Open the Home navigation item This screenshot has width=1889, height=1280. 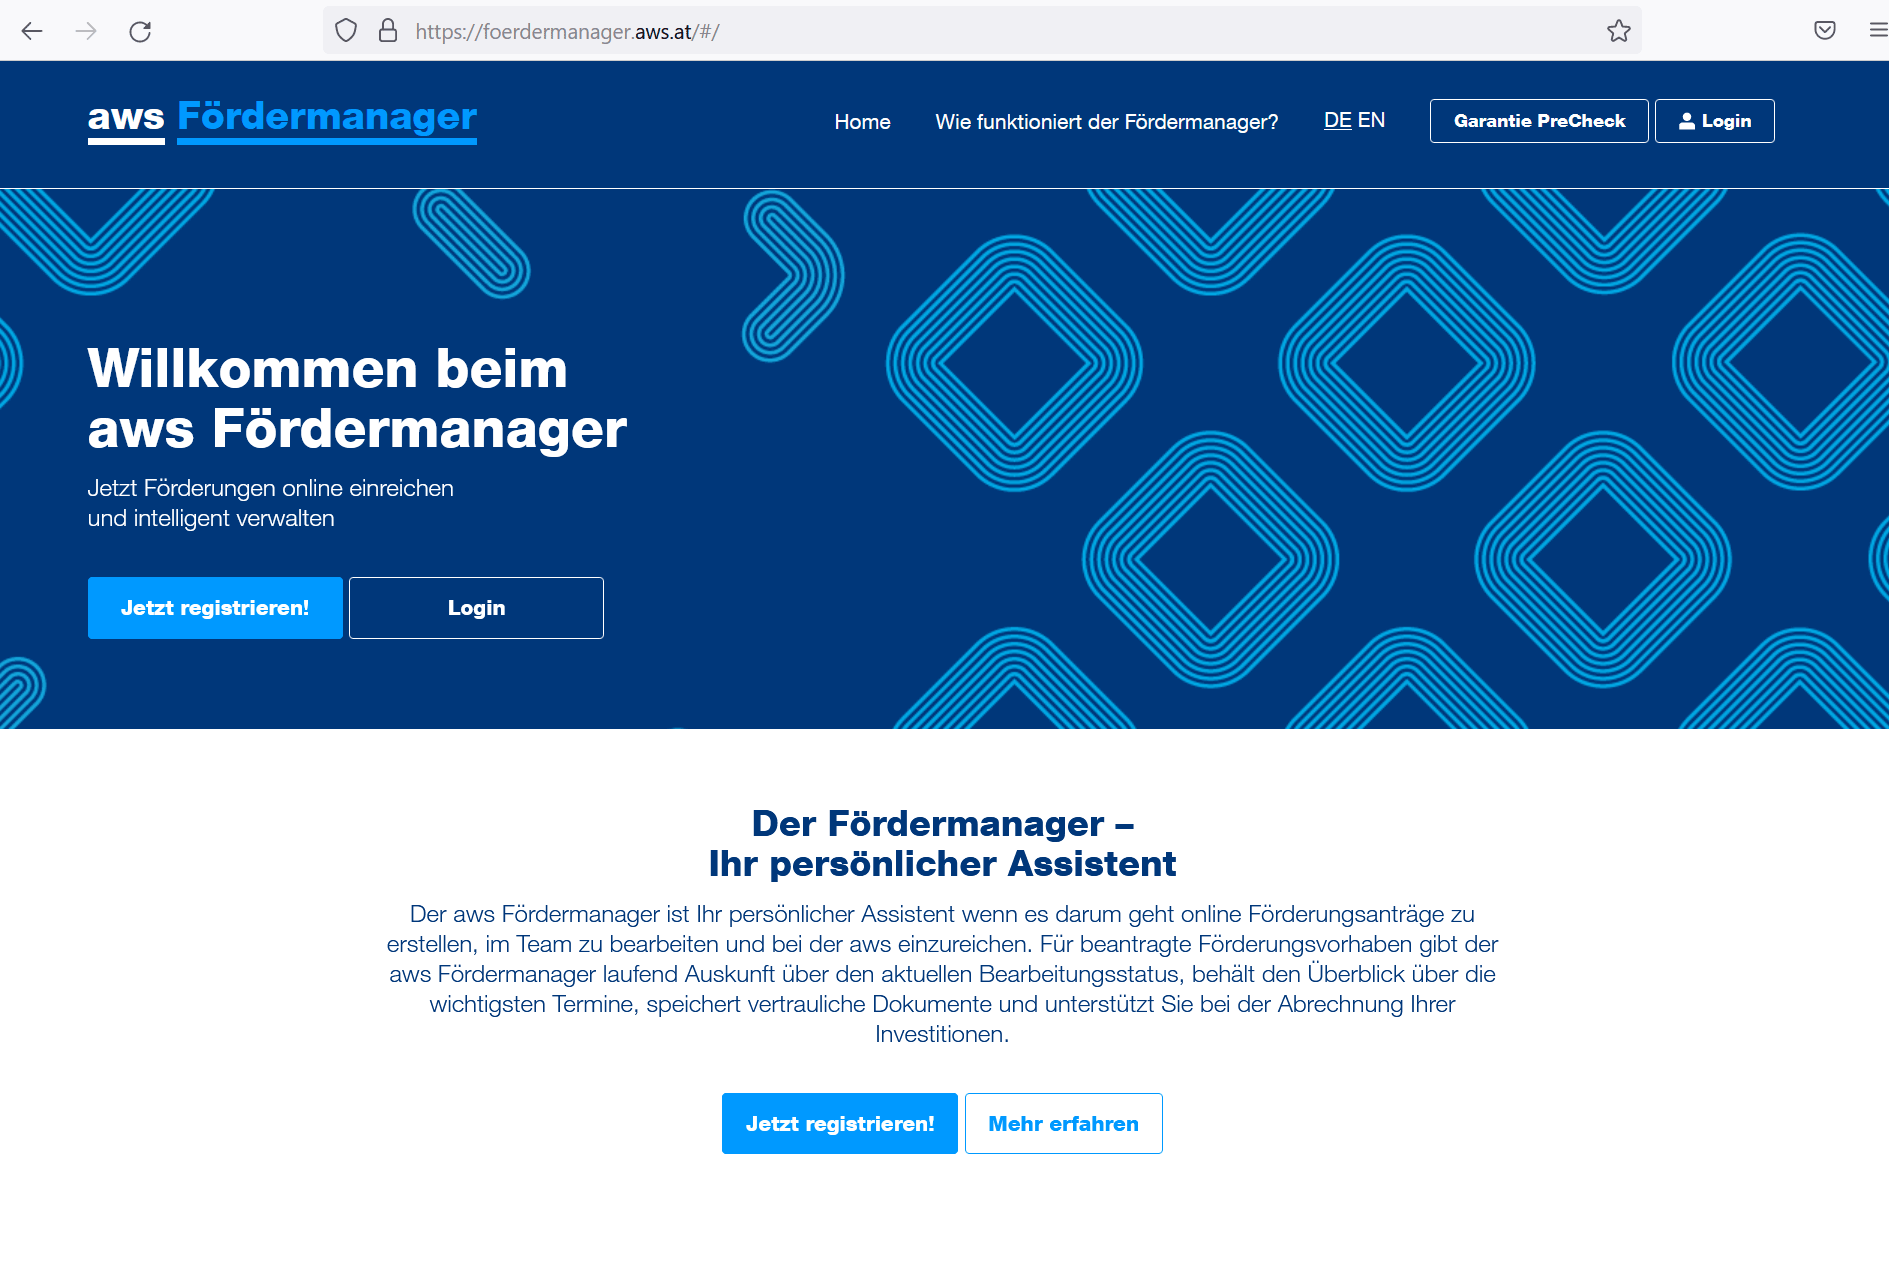click(862, 121)
